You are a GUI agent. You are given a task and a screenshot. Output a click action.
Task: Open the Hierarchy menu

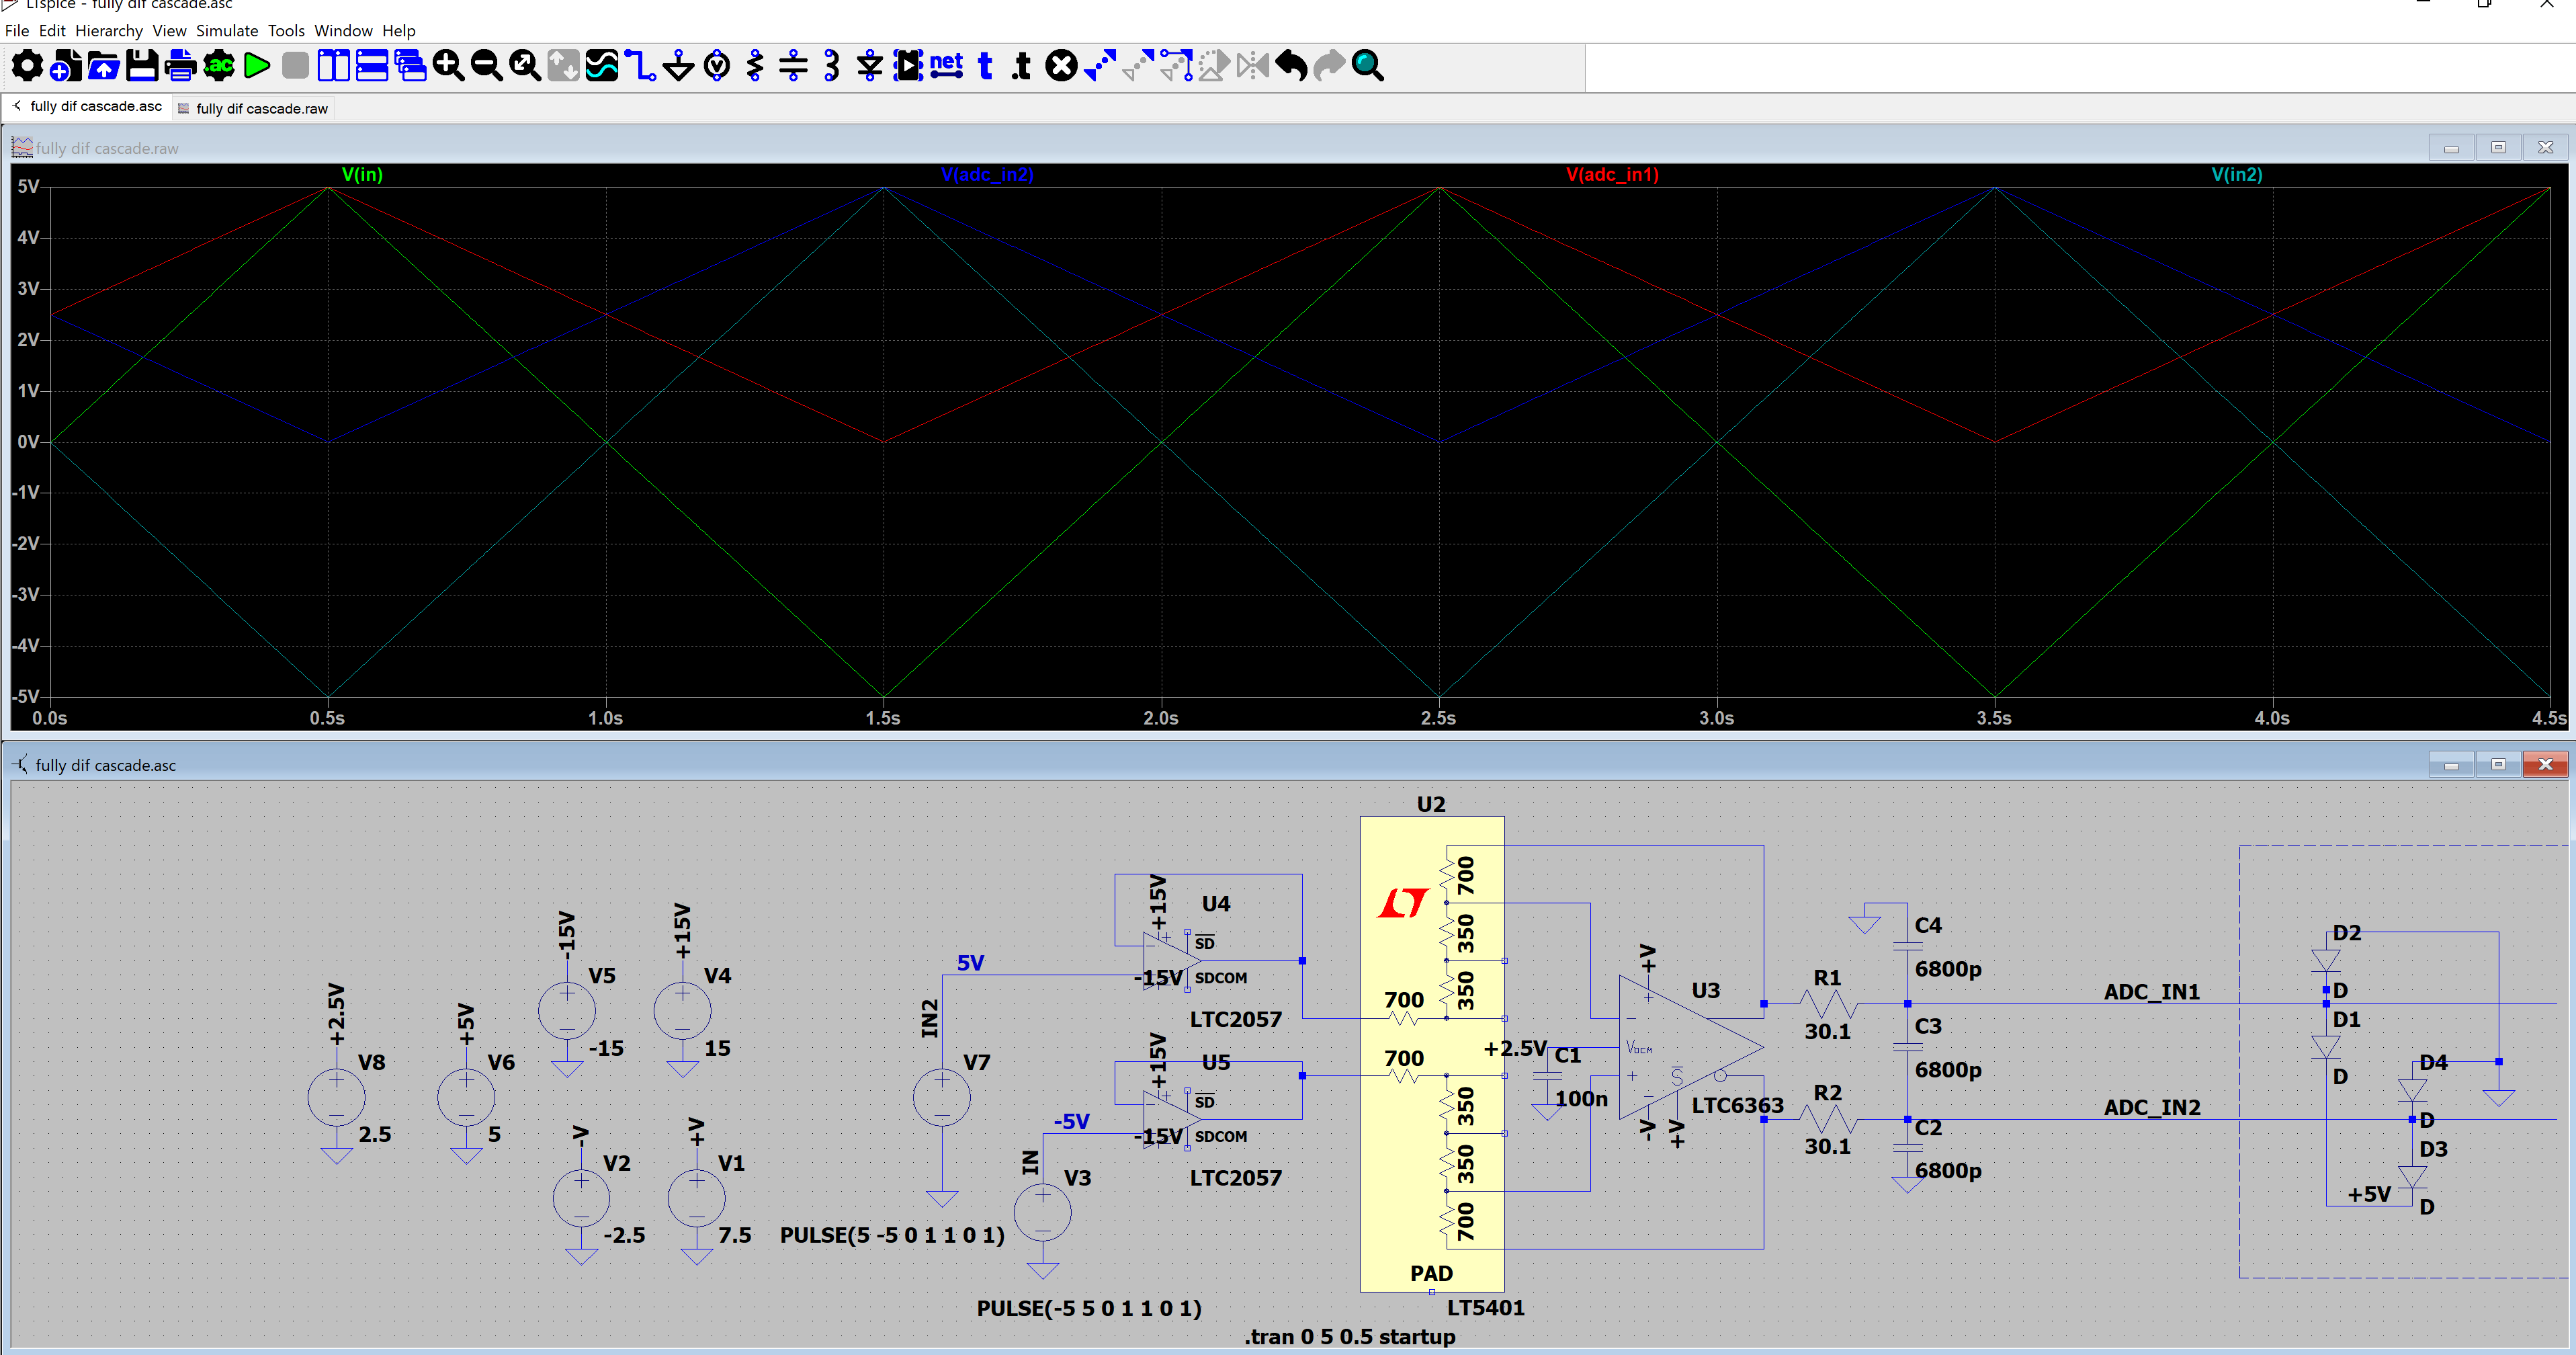click(108, 31)
